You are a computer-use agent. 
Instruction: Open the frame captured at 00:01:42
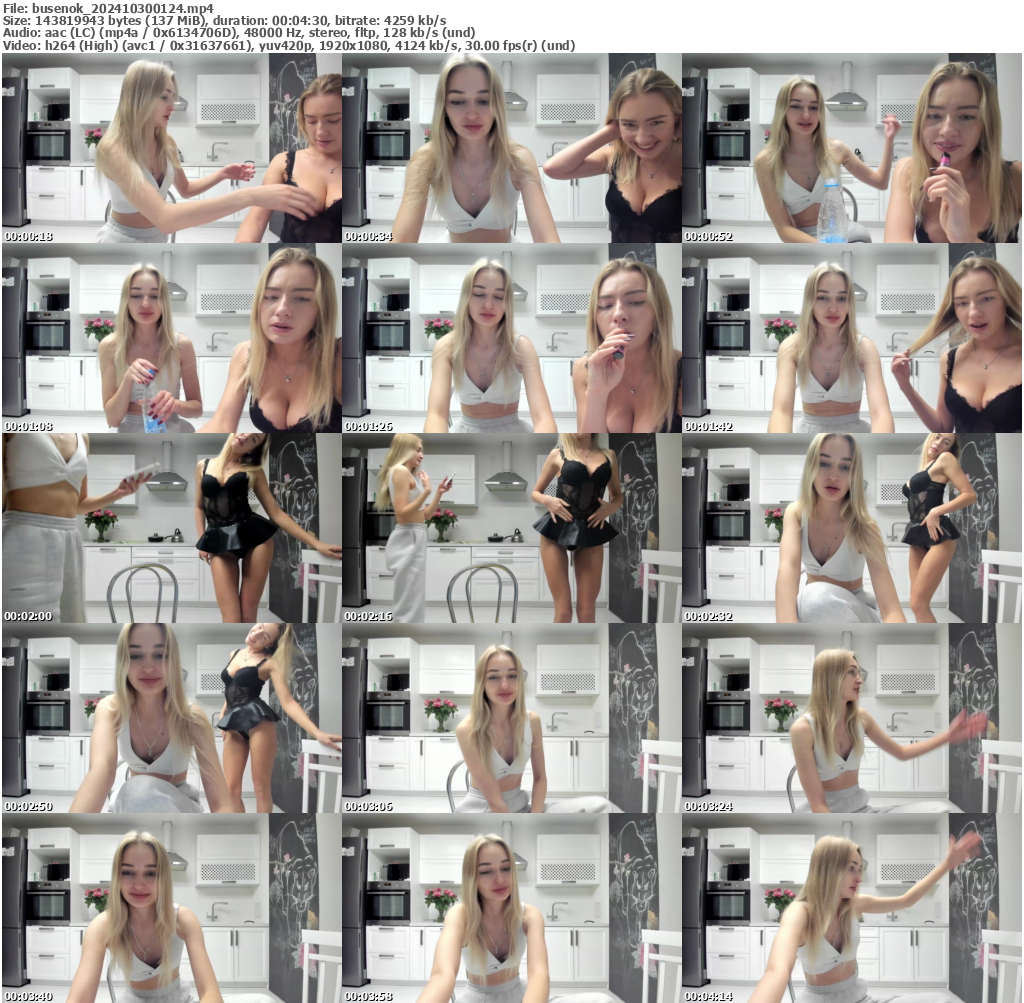852,340
